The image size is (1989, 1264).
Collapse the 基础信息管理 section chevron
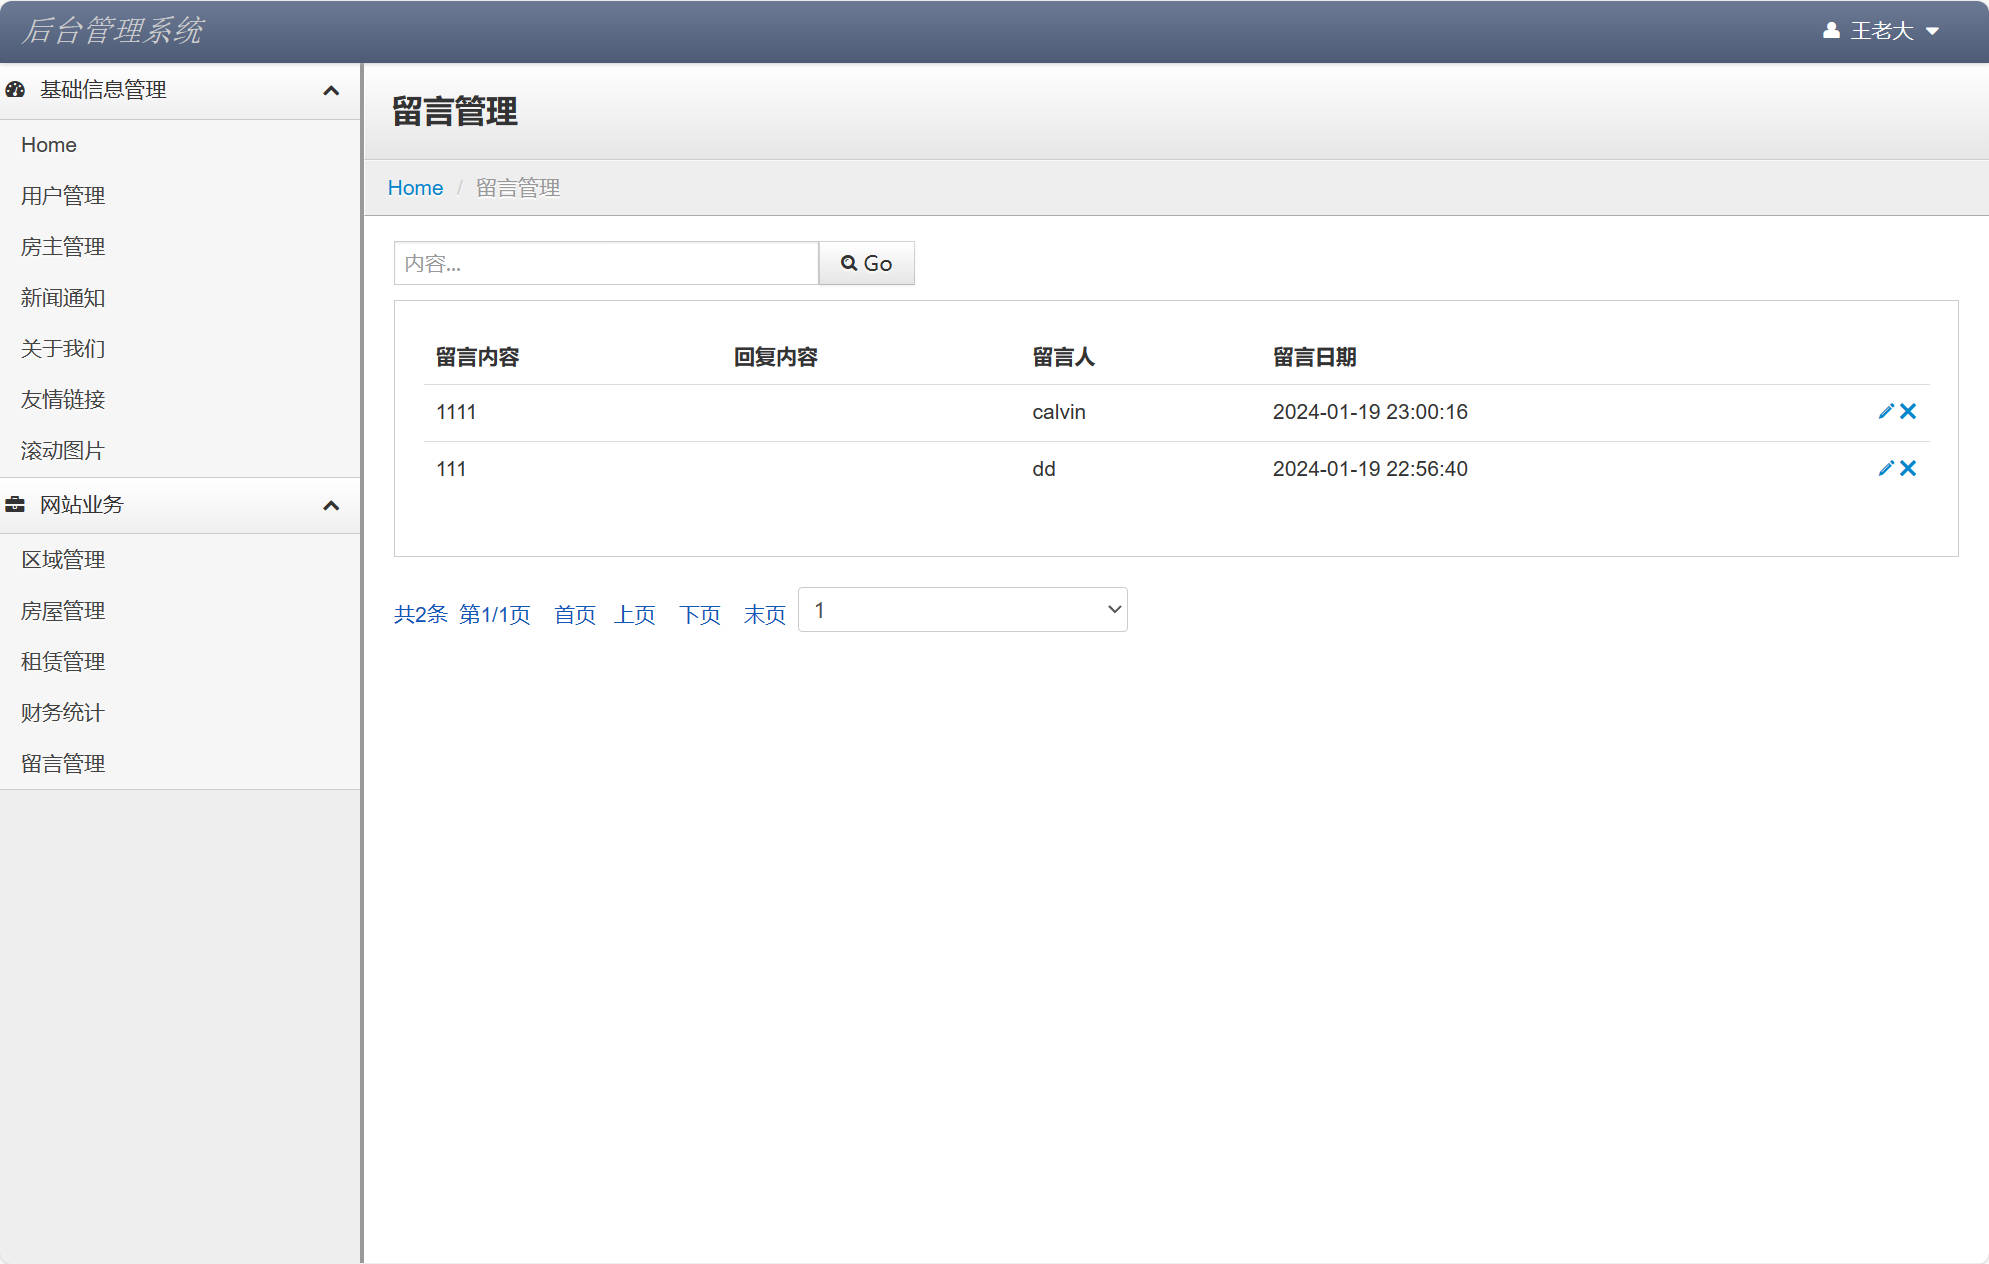(332, 90)
